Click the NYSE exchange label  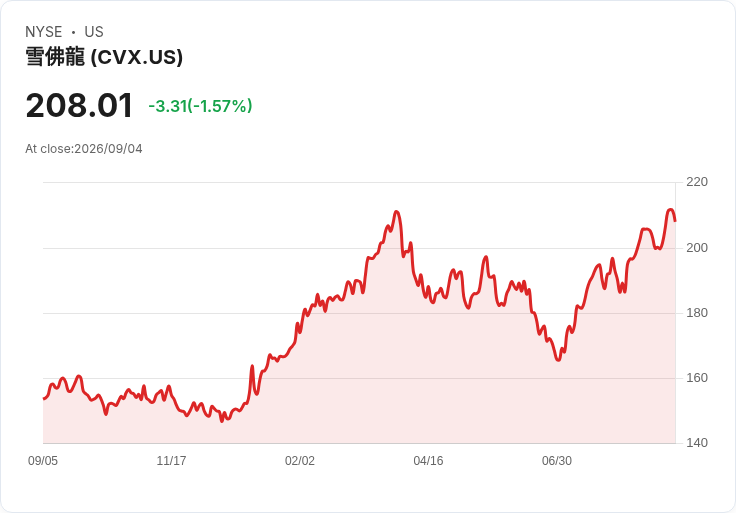pos(44,32)
